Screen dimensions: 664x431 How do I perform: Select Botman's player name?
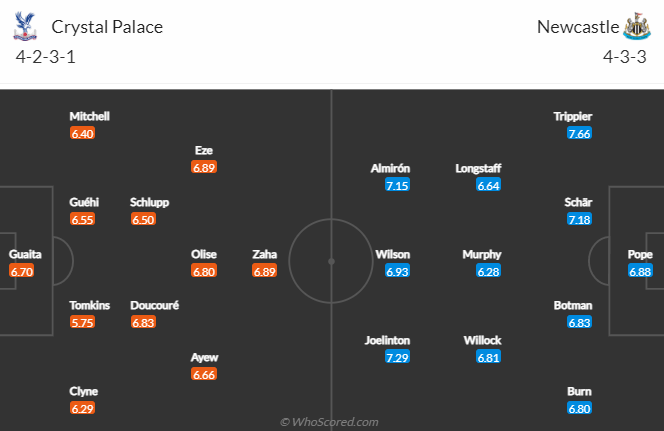tap(573, 305)
